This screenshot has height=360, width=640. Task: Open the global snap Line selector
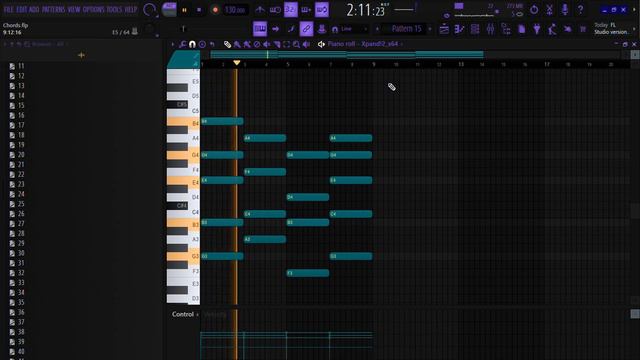pos(350,29)
